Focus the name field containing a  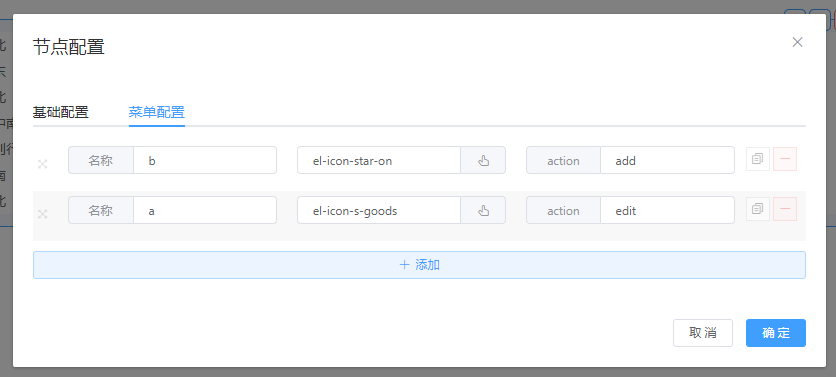(205, 210)
